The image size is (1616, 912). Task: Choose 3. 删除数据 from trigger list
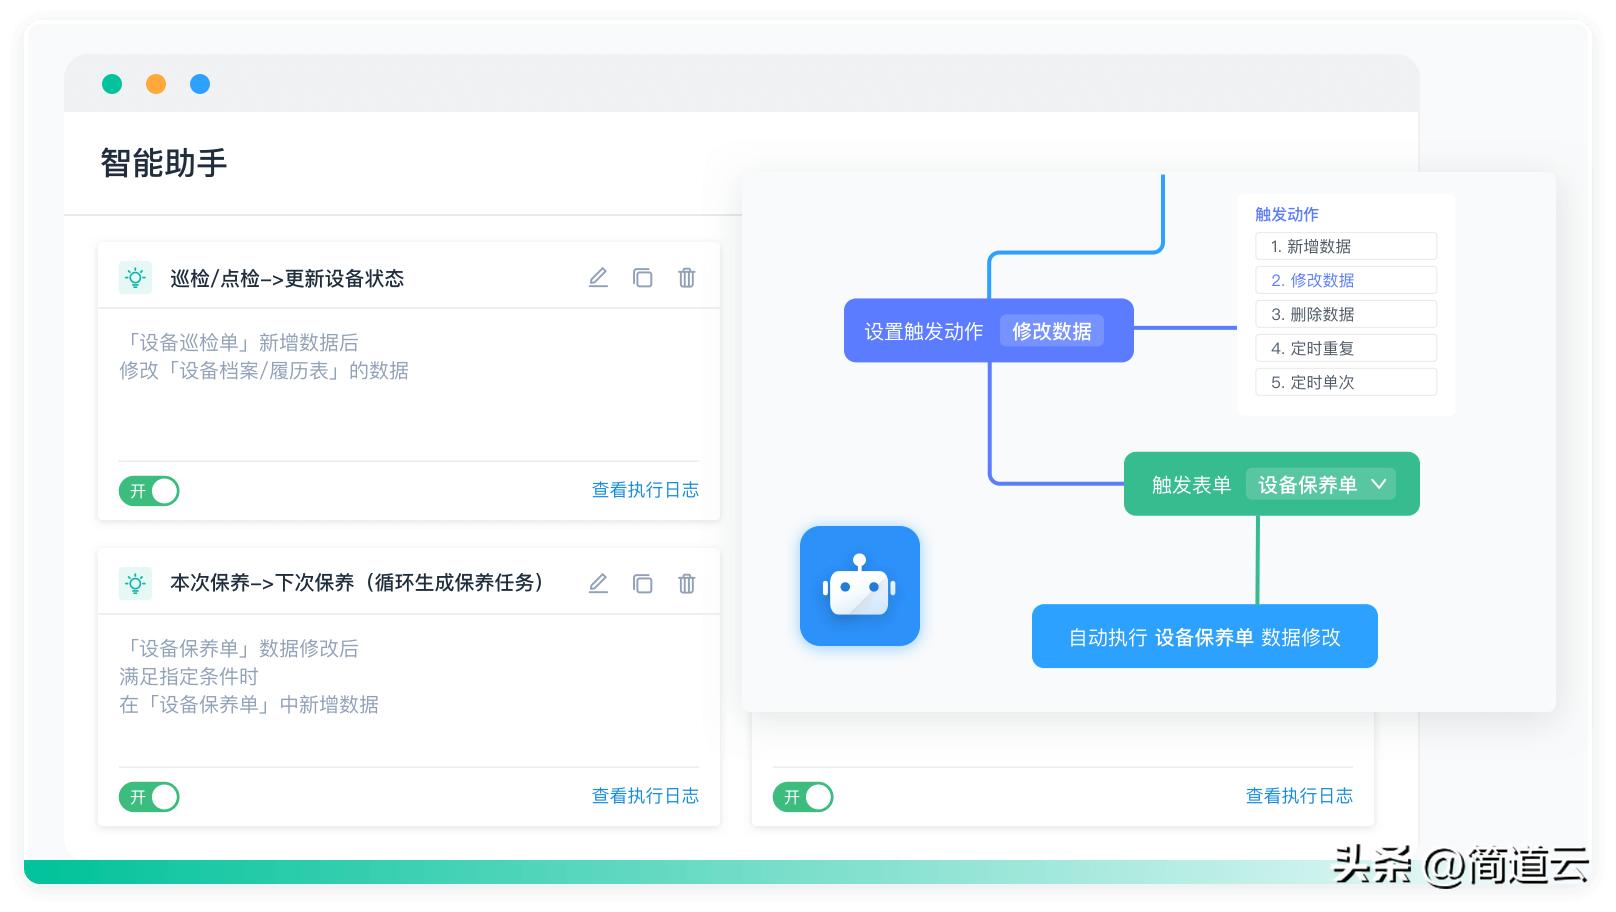(1345, 314)
